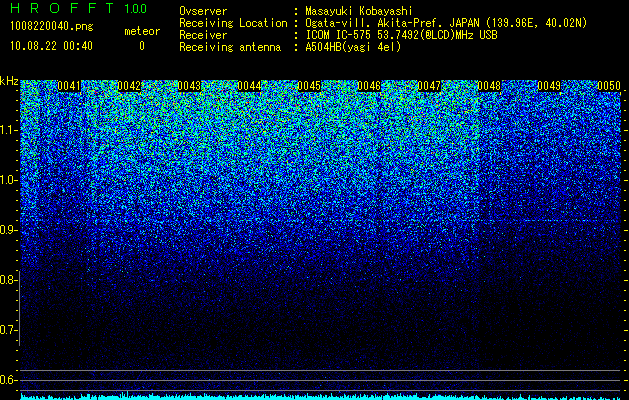Click the filename 1008220040.png

coord(52,27)
